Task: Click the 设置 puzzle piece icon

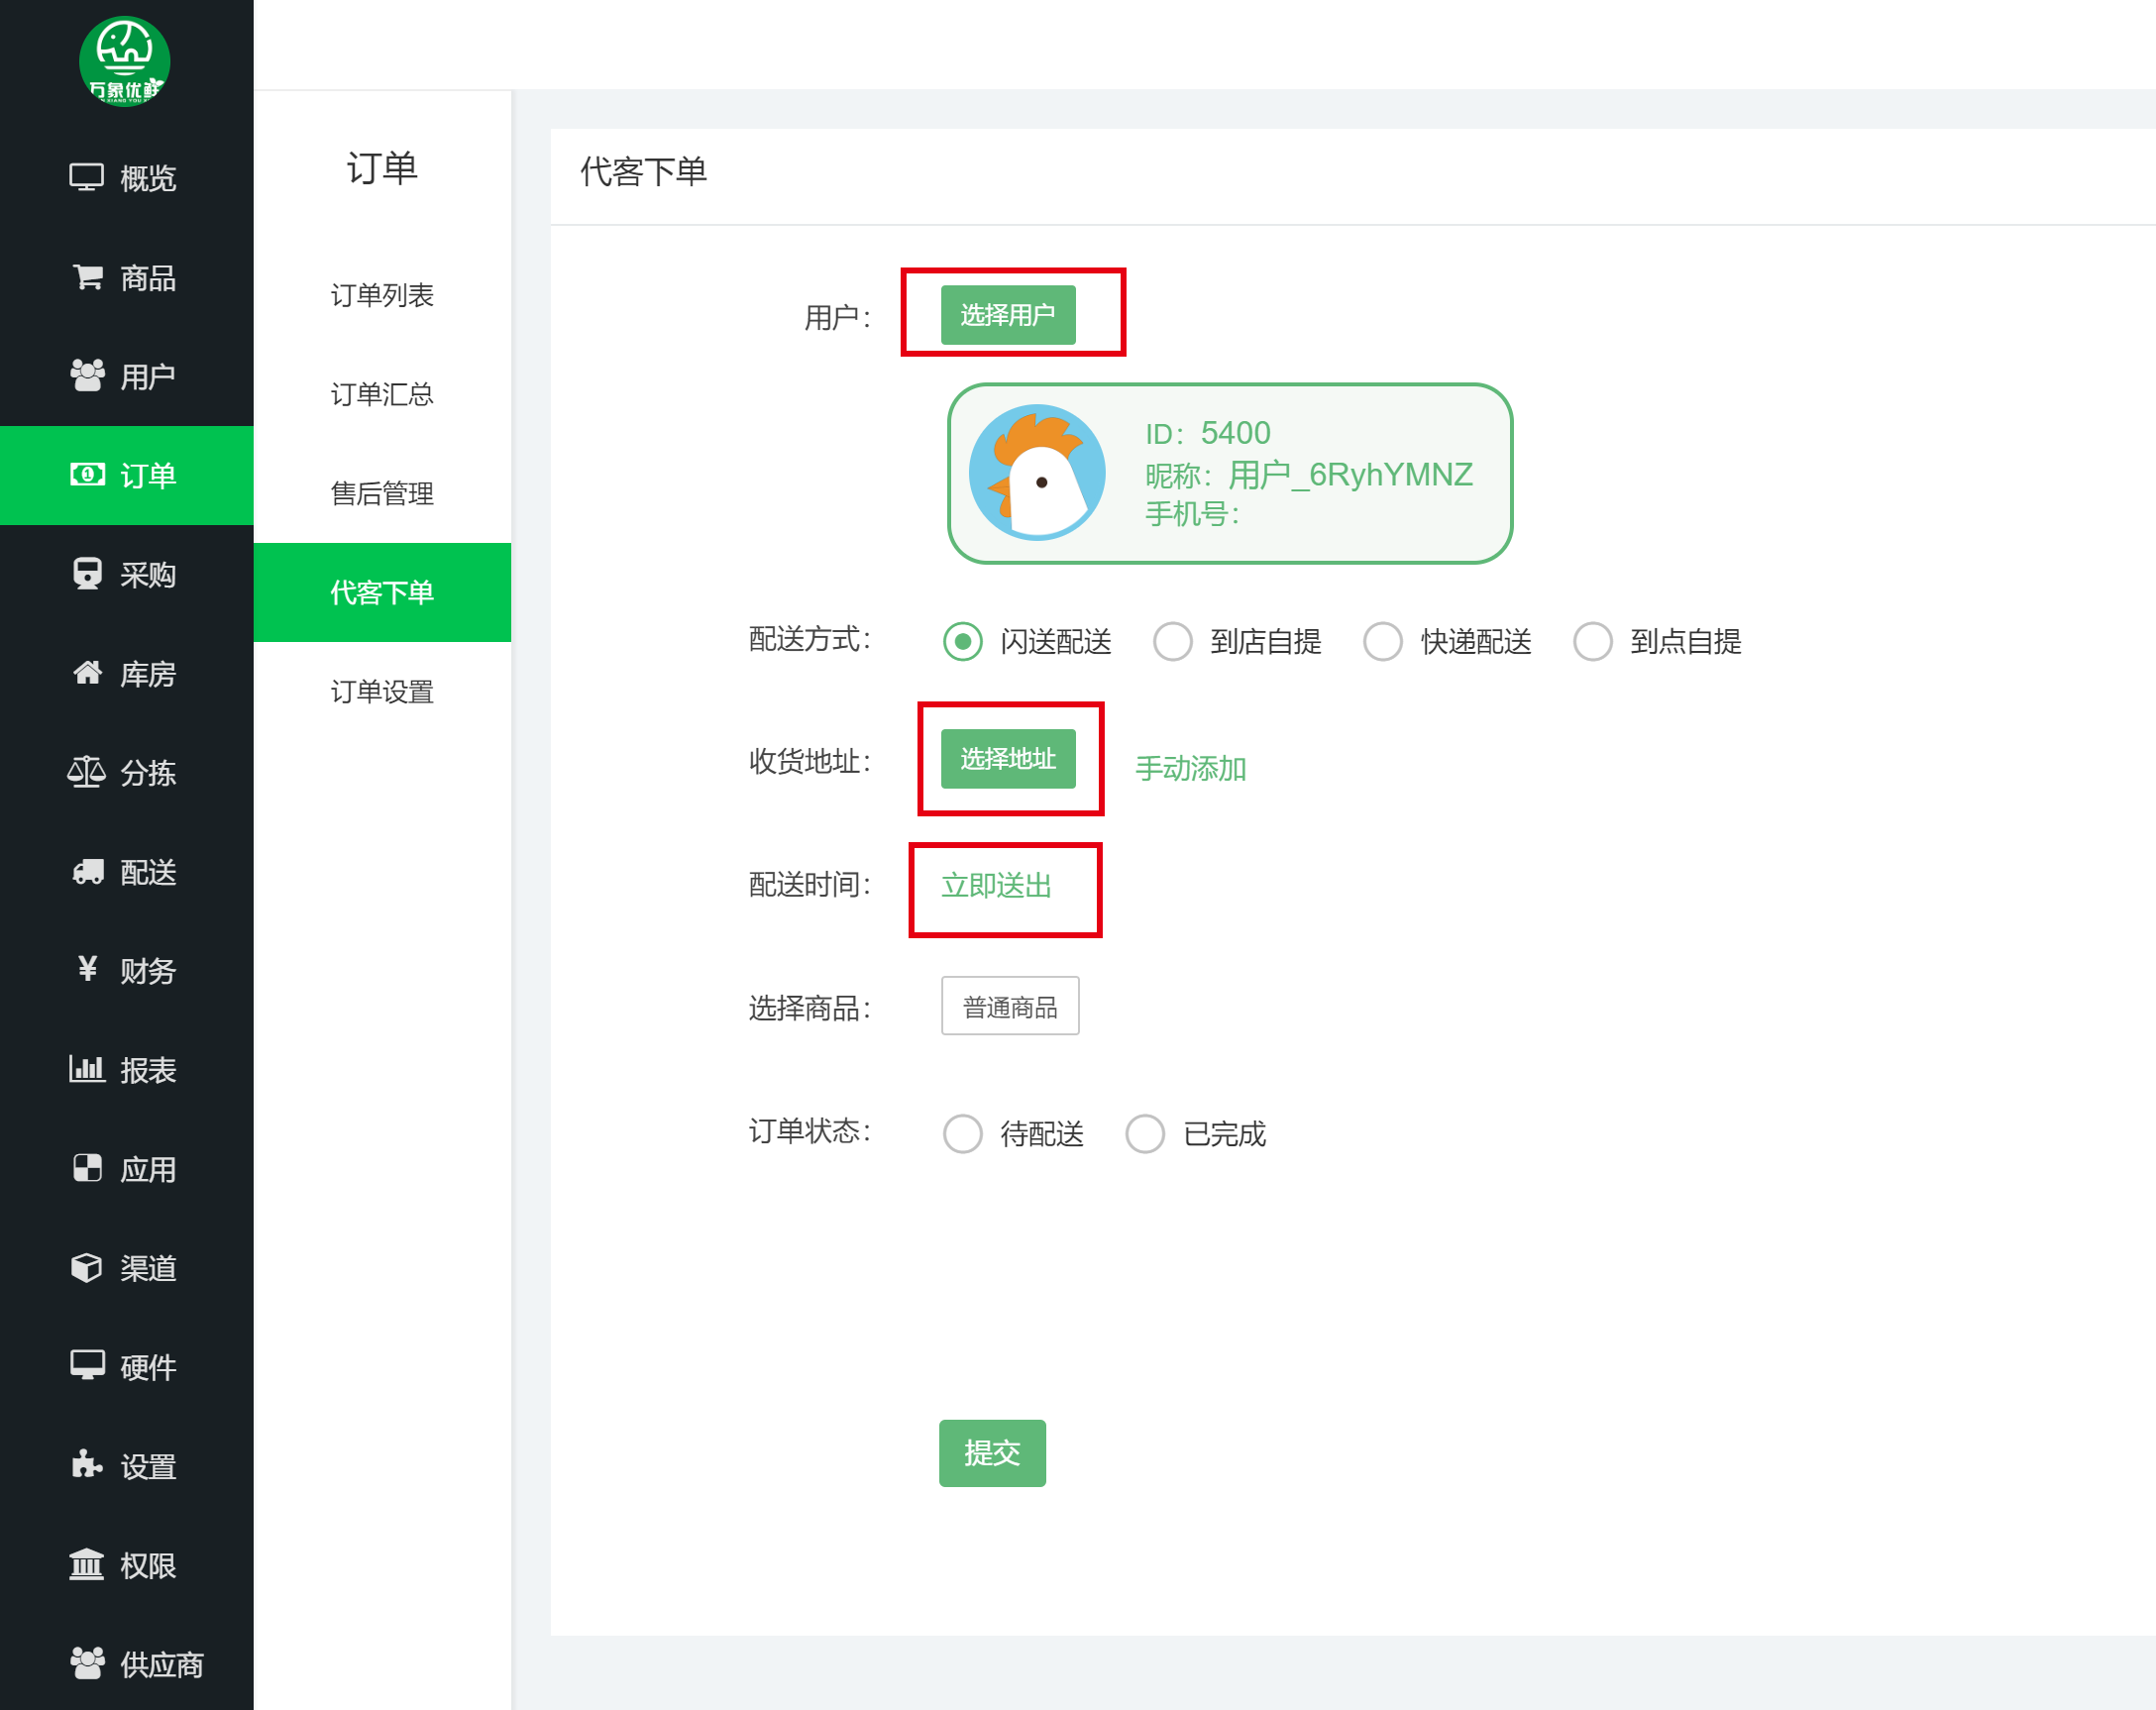Action: 87,1465
